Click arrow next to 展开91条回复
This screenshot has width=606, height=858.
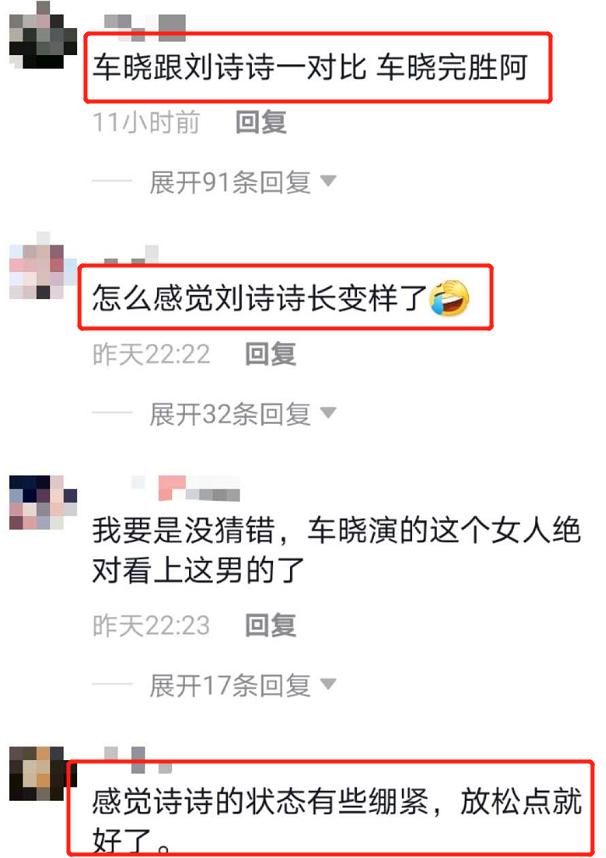328,181
